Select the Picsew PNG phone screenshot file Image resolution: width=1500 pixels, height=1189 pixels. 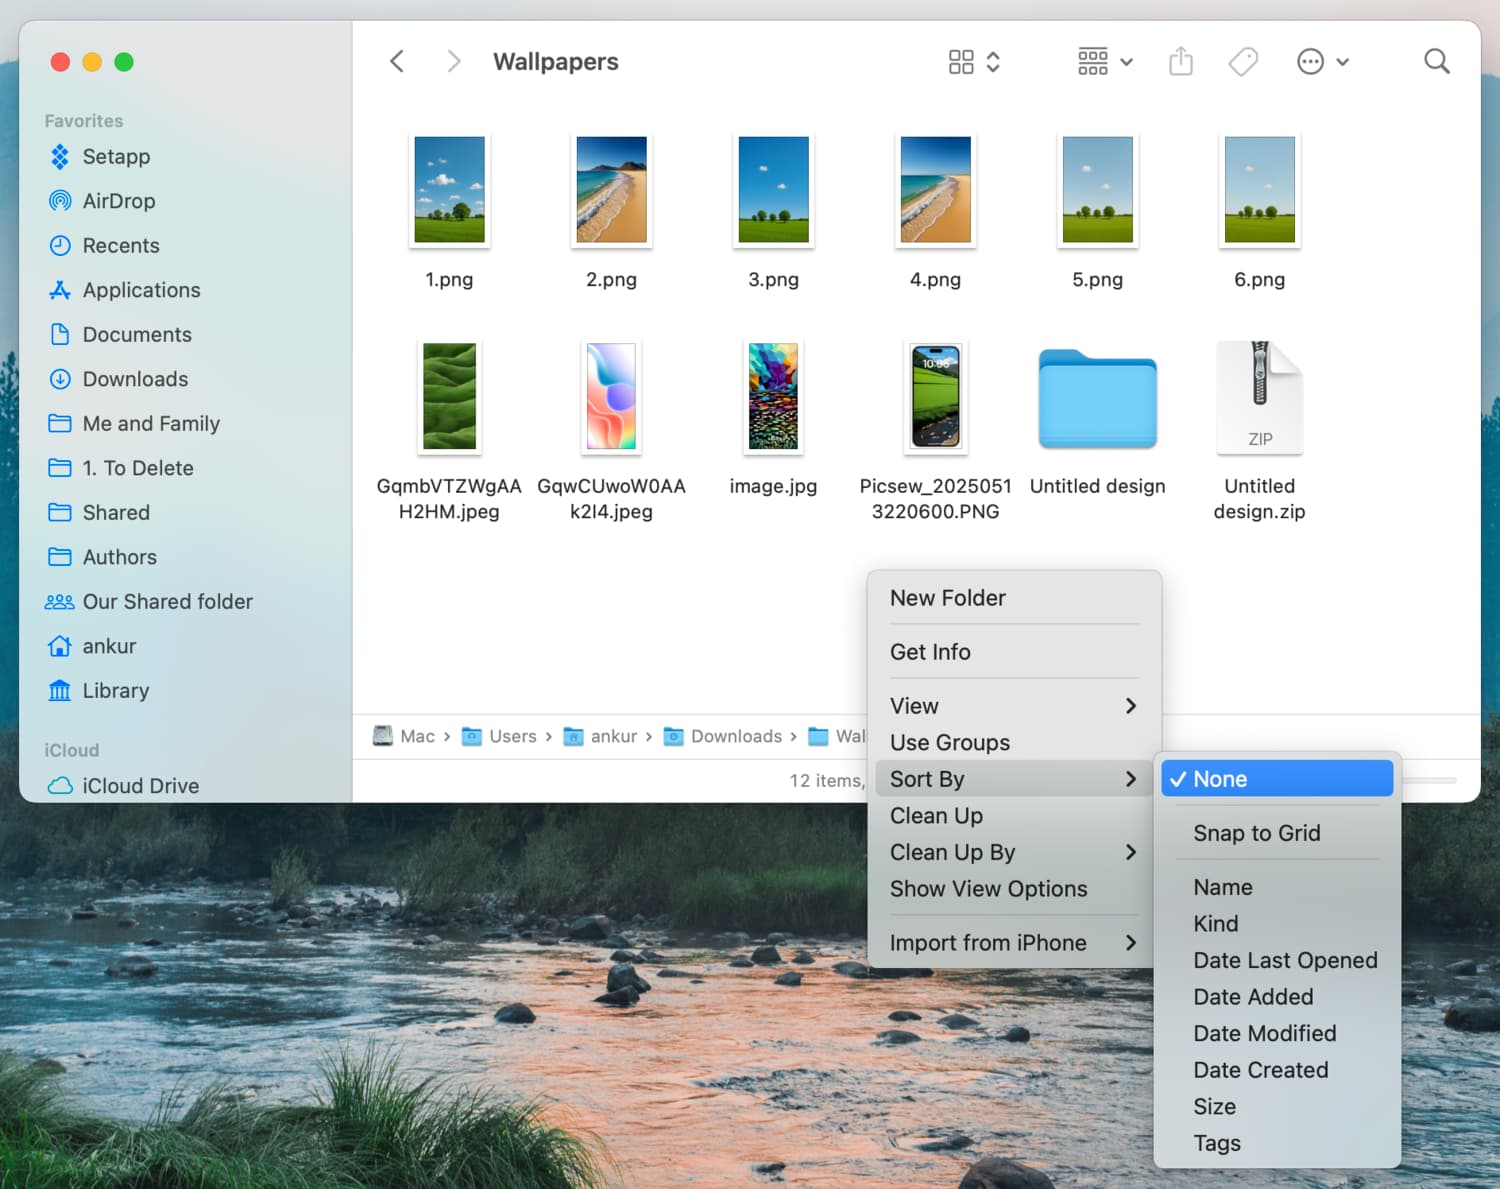935,396
